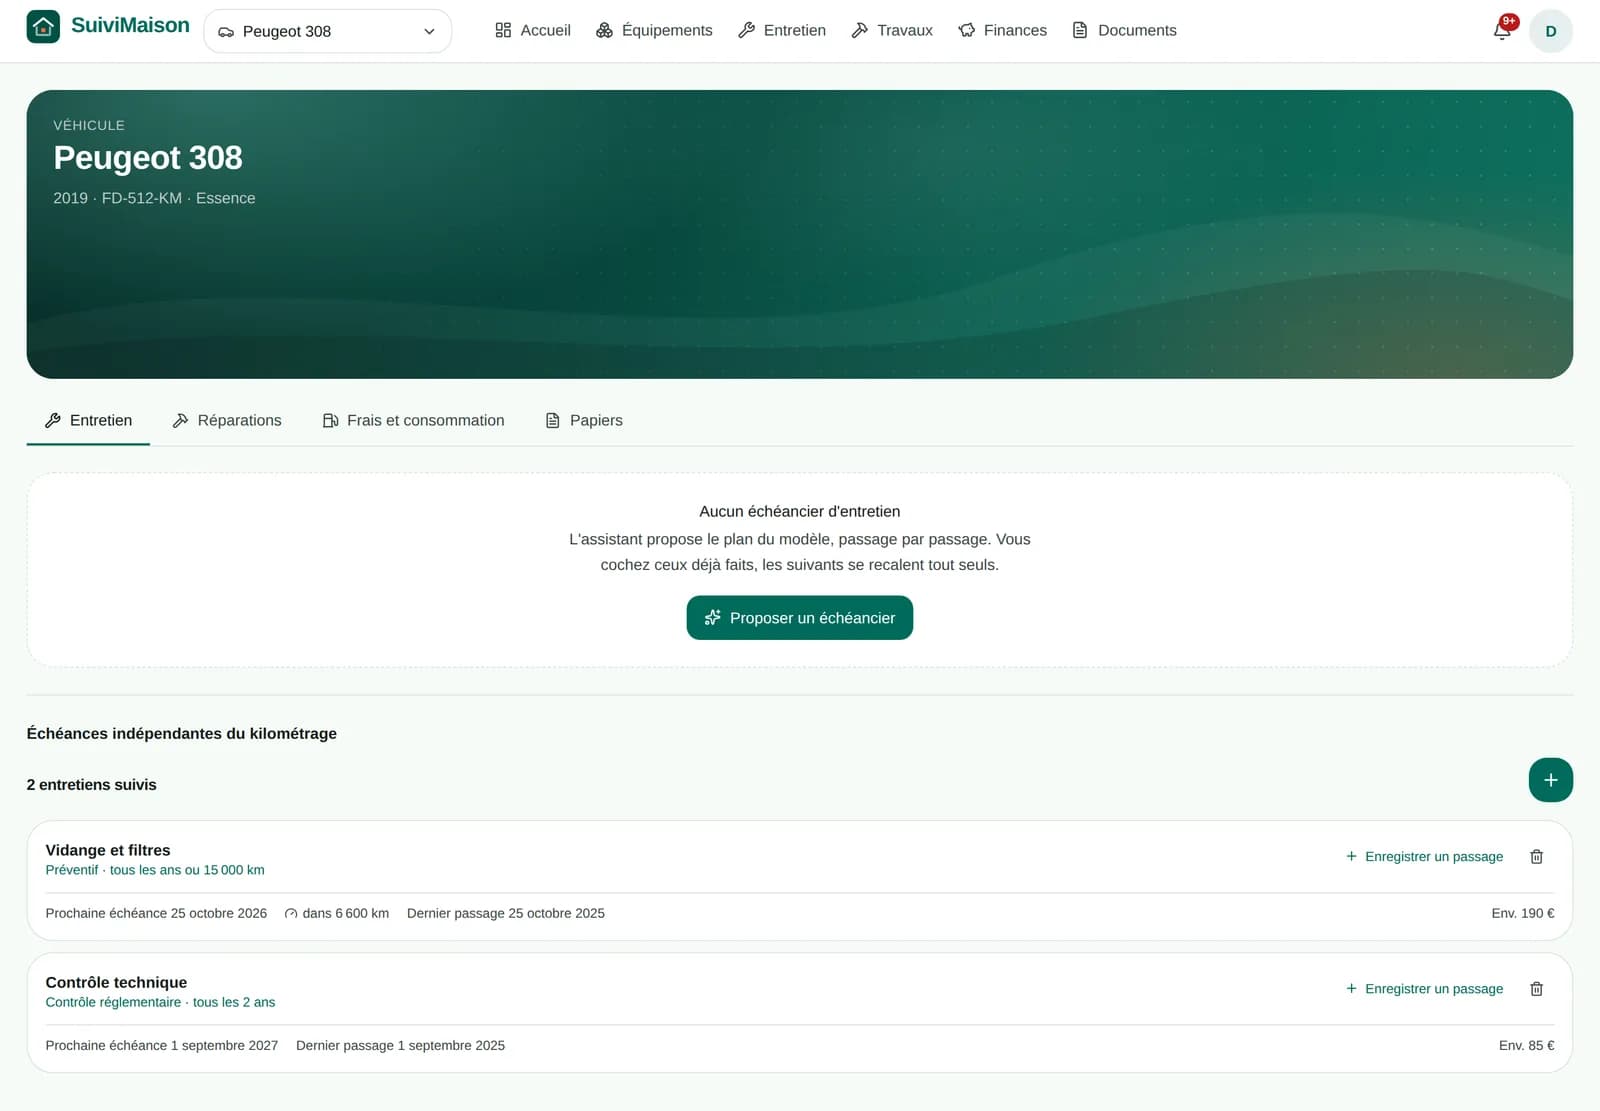
Task: Open the Équipements section
Action: (654, 30)
